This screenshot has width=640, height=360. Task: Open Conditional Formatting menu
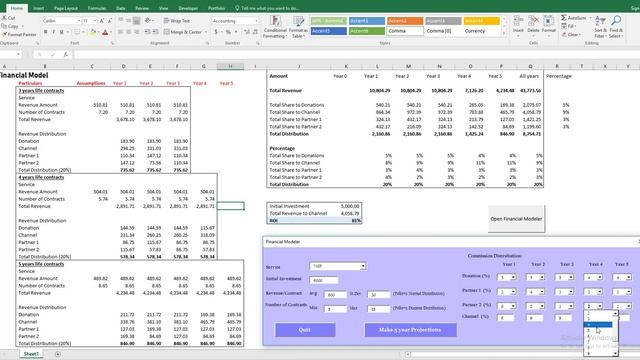[x=276, y=27]
